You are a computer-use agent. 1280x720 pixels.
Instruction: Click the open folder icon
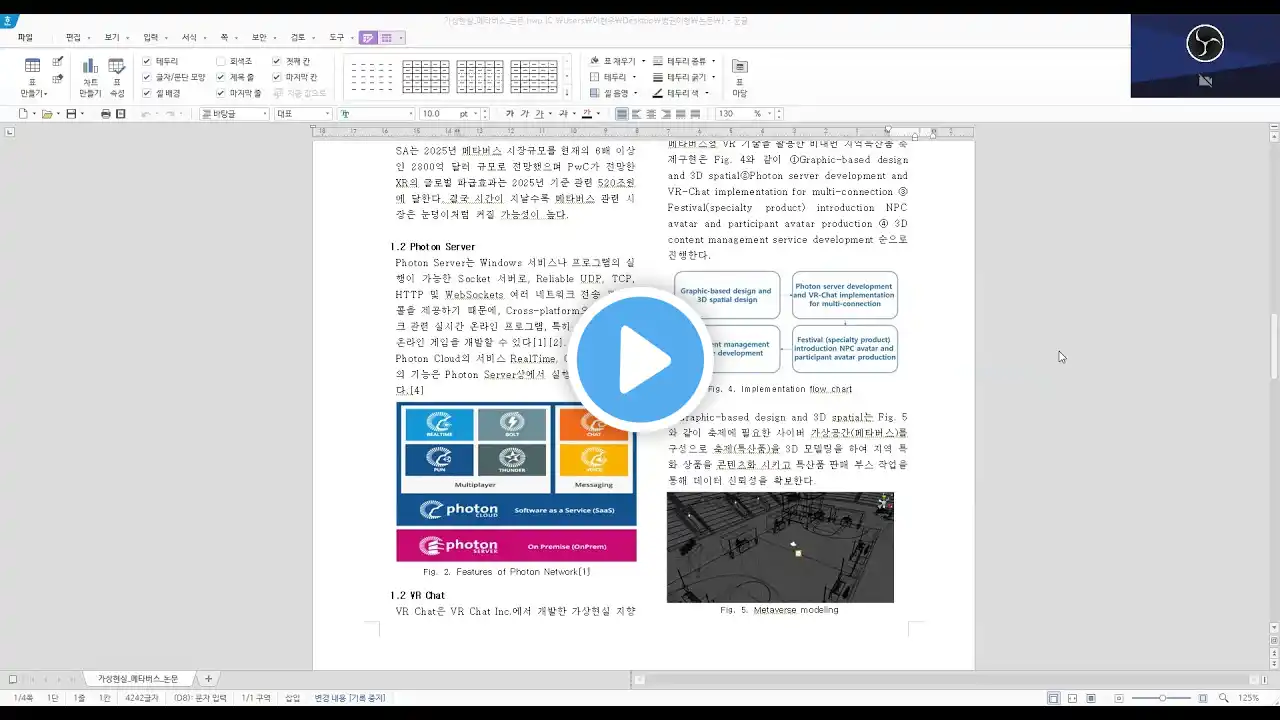pos(47,114)
